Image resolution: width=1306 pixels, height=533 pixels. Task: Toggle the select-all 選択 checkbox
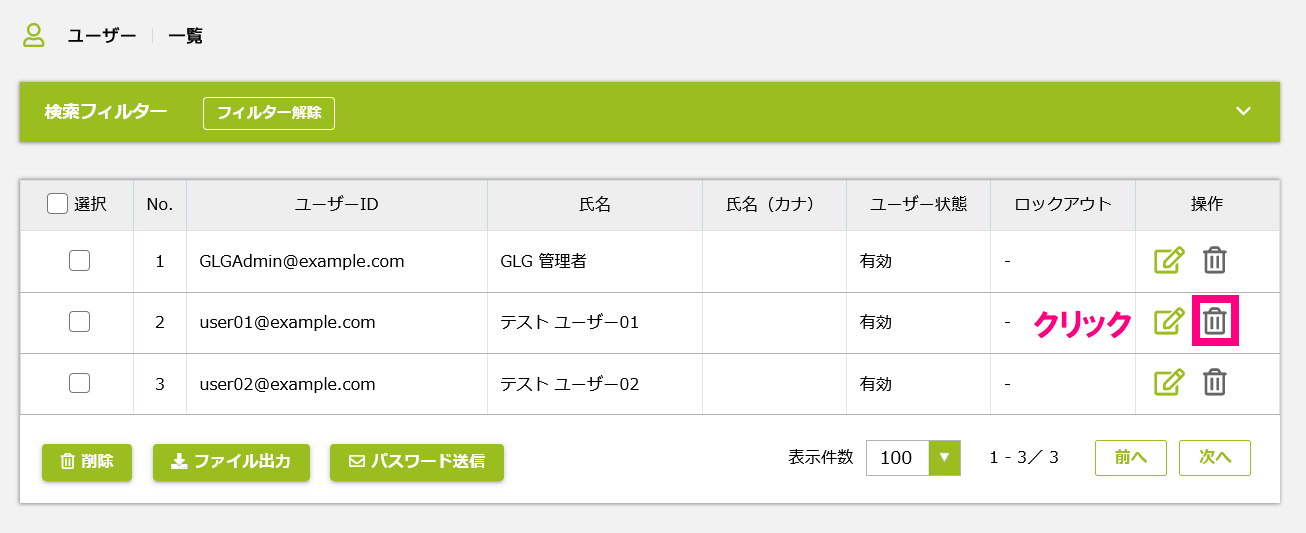click(58, 204)
